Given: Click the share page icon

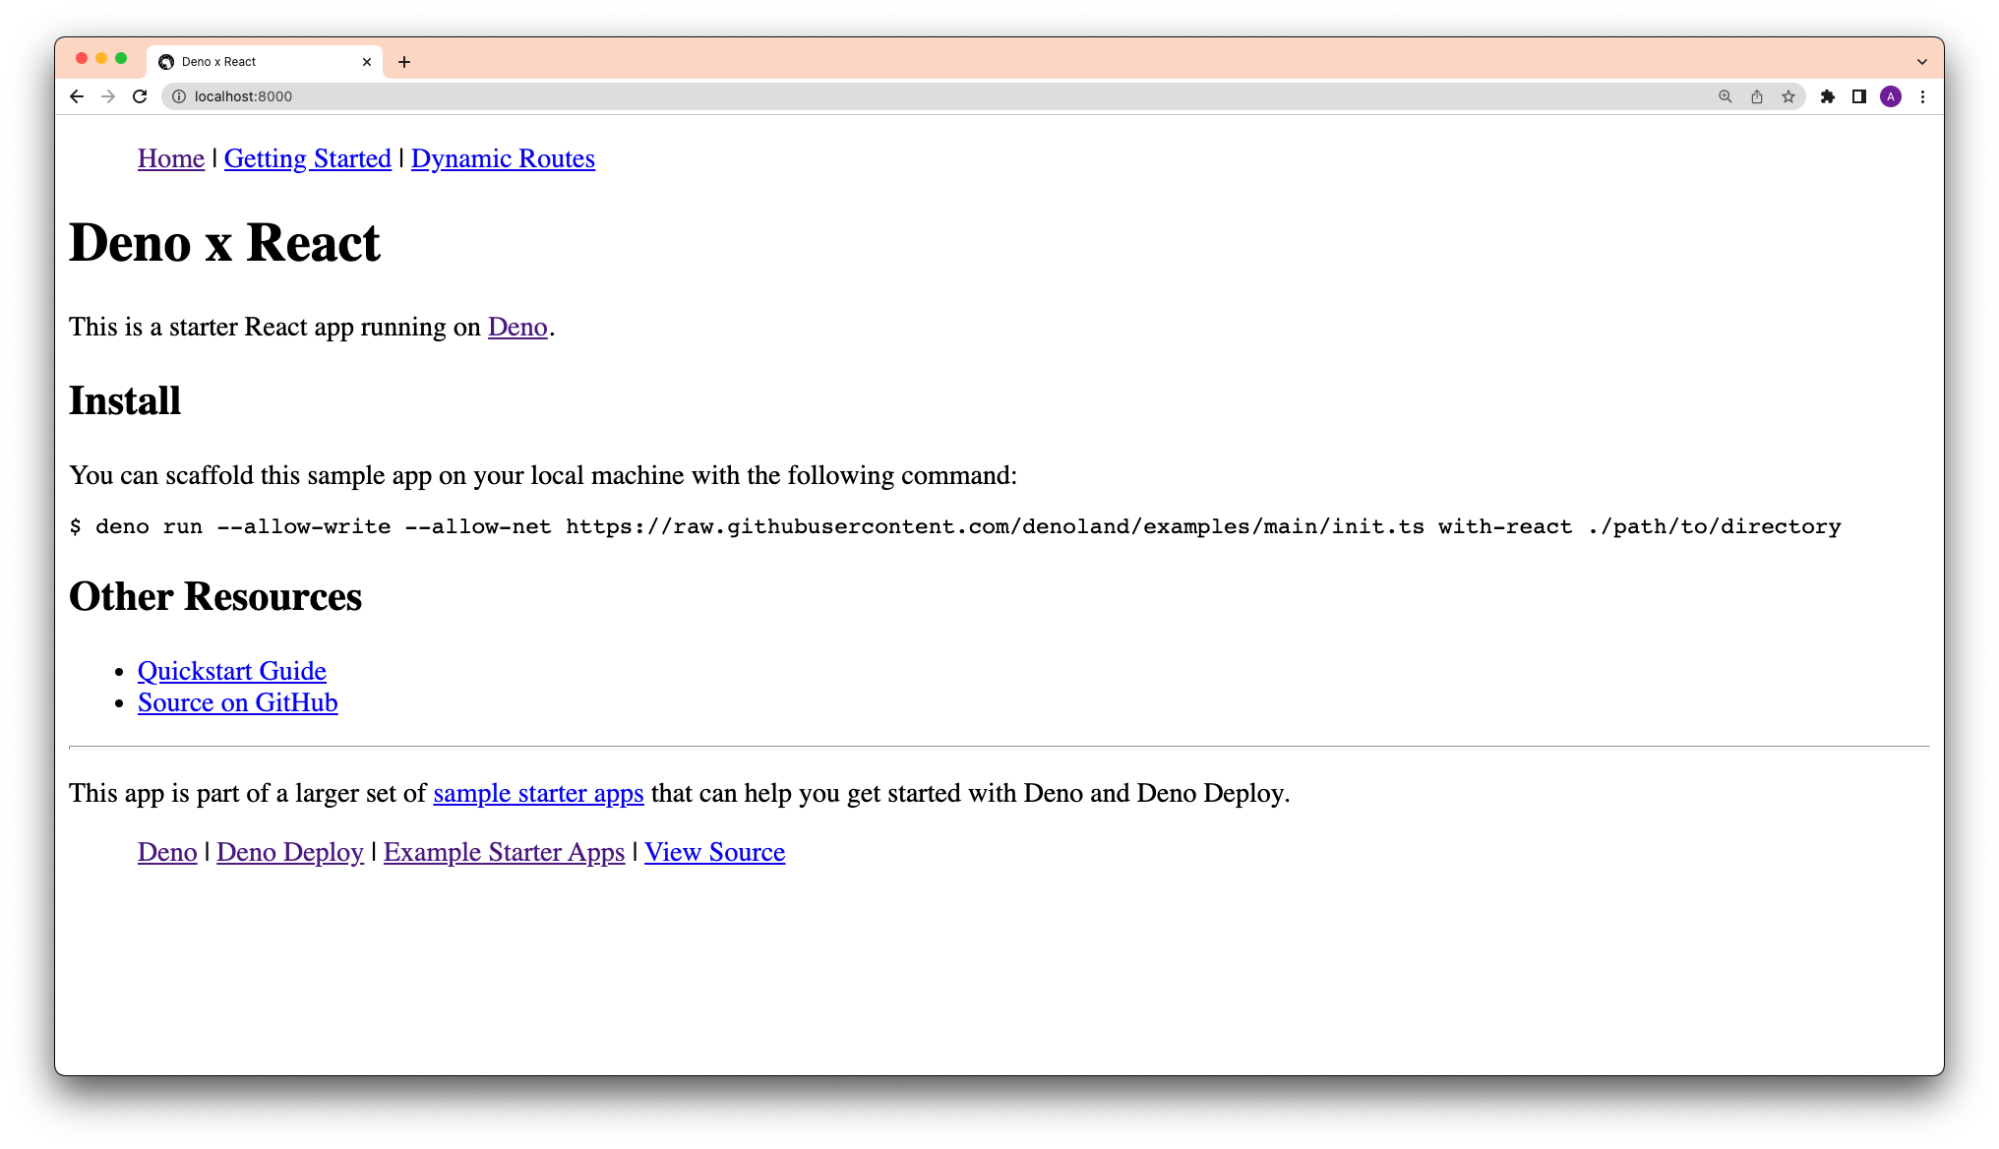Looking at the screenshot, I should (1757, 96).
